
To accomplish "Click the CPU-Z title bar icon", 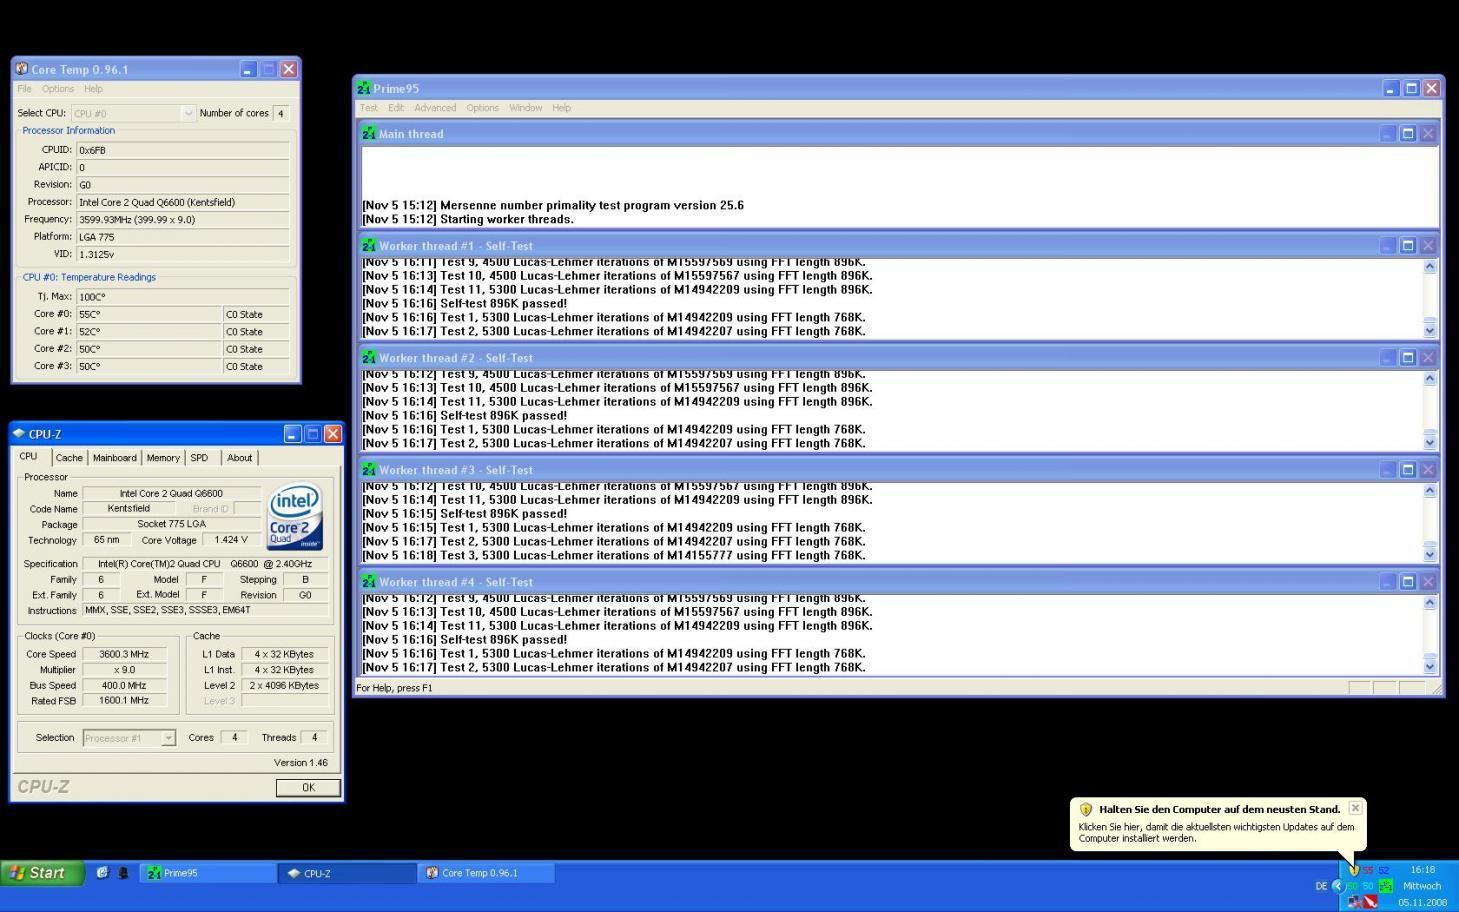I will pyautogui.click(x=18, y=434).
